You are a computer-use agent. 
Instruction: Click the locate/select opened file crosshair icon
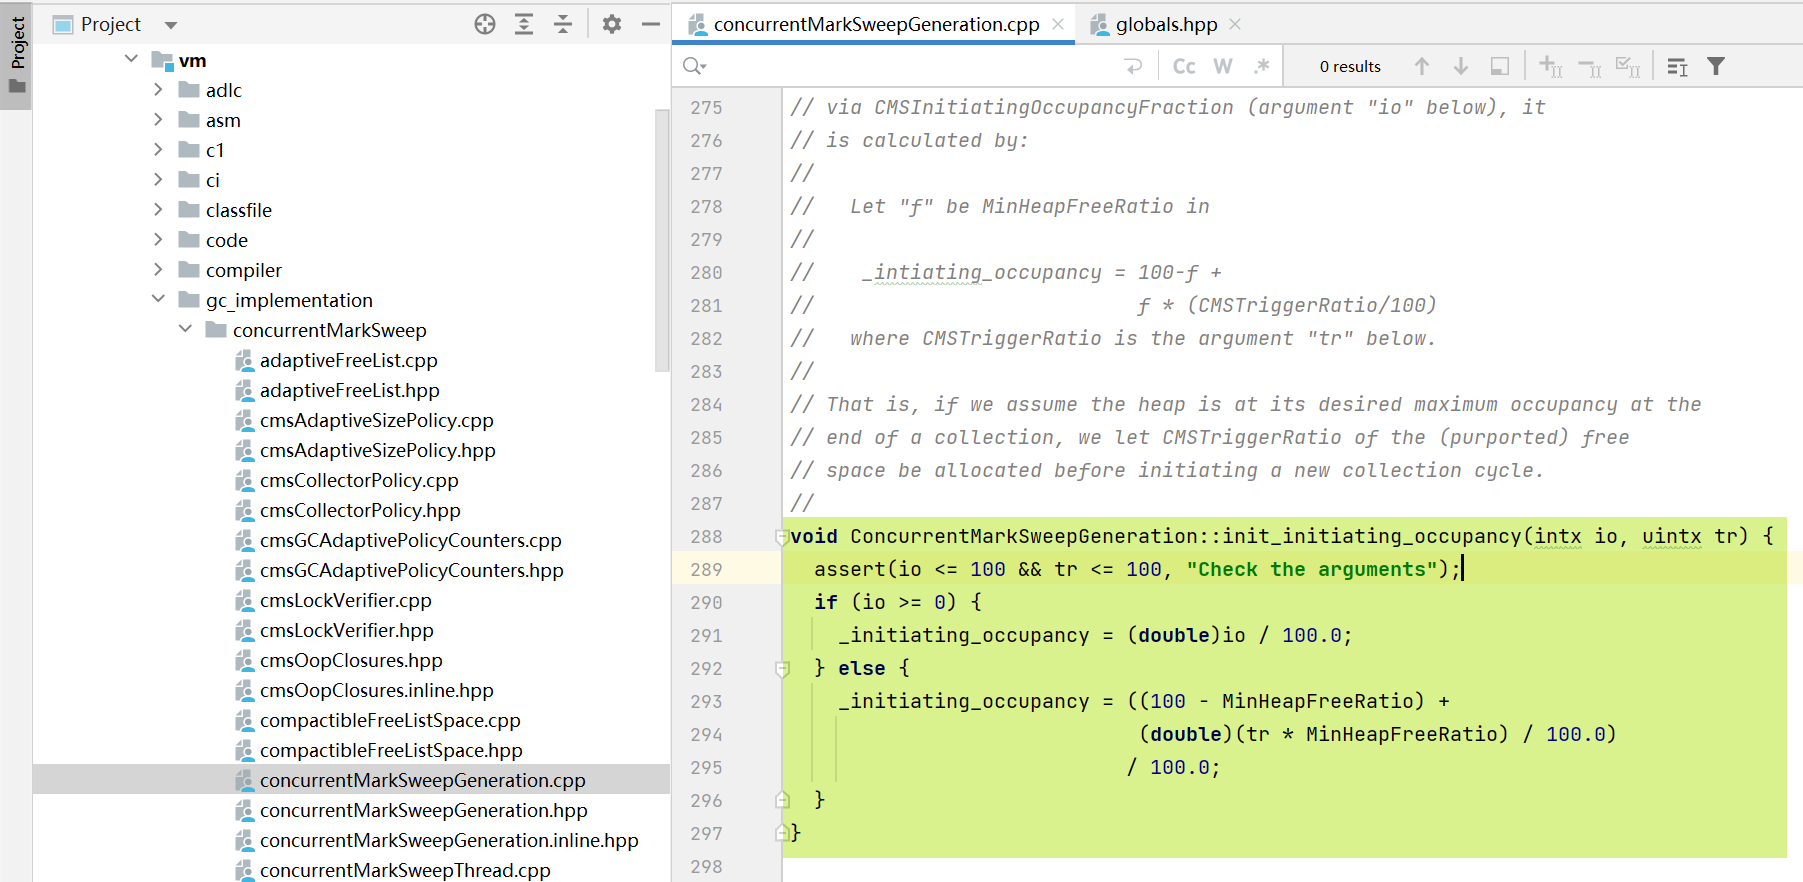click(x=485, y=25)
